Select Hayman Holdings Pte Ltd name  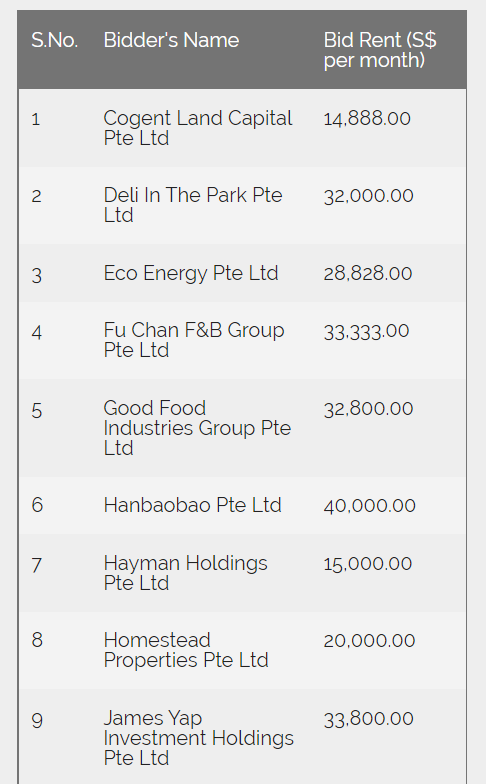coord(186,573)
